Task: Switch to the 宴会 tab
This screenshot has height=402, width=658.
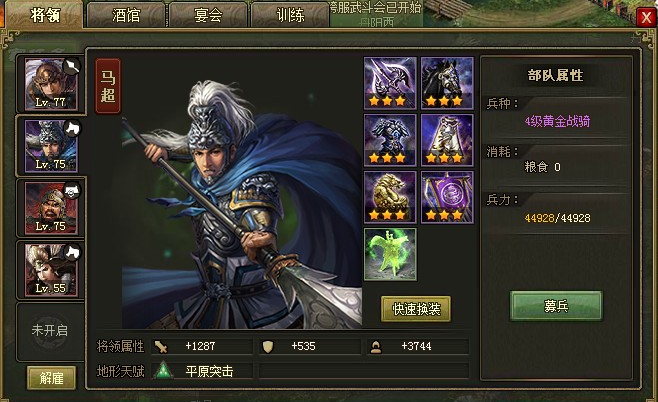Action: [x=208, y=15]
